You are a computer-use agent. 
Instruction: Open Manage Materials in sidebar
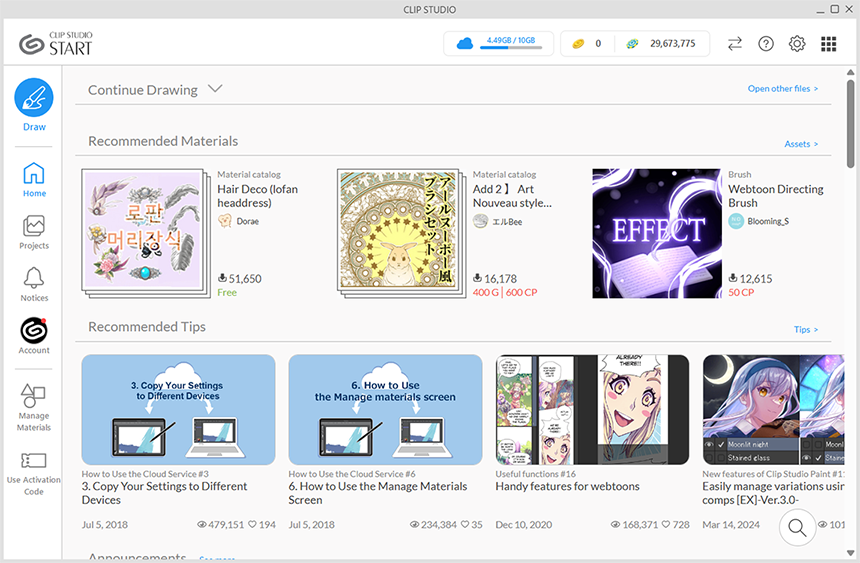(34, 397)
